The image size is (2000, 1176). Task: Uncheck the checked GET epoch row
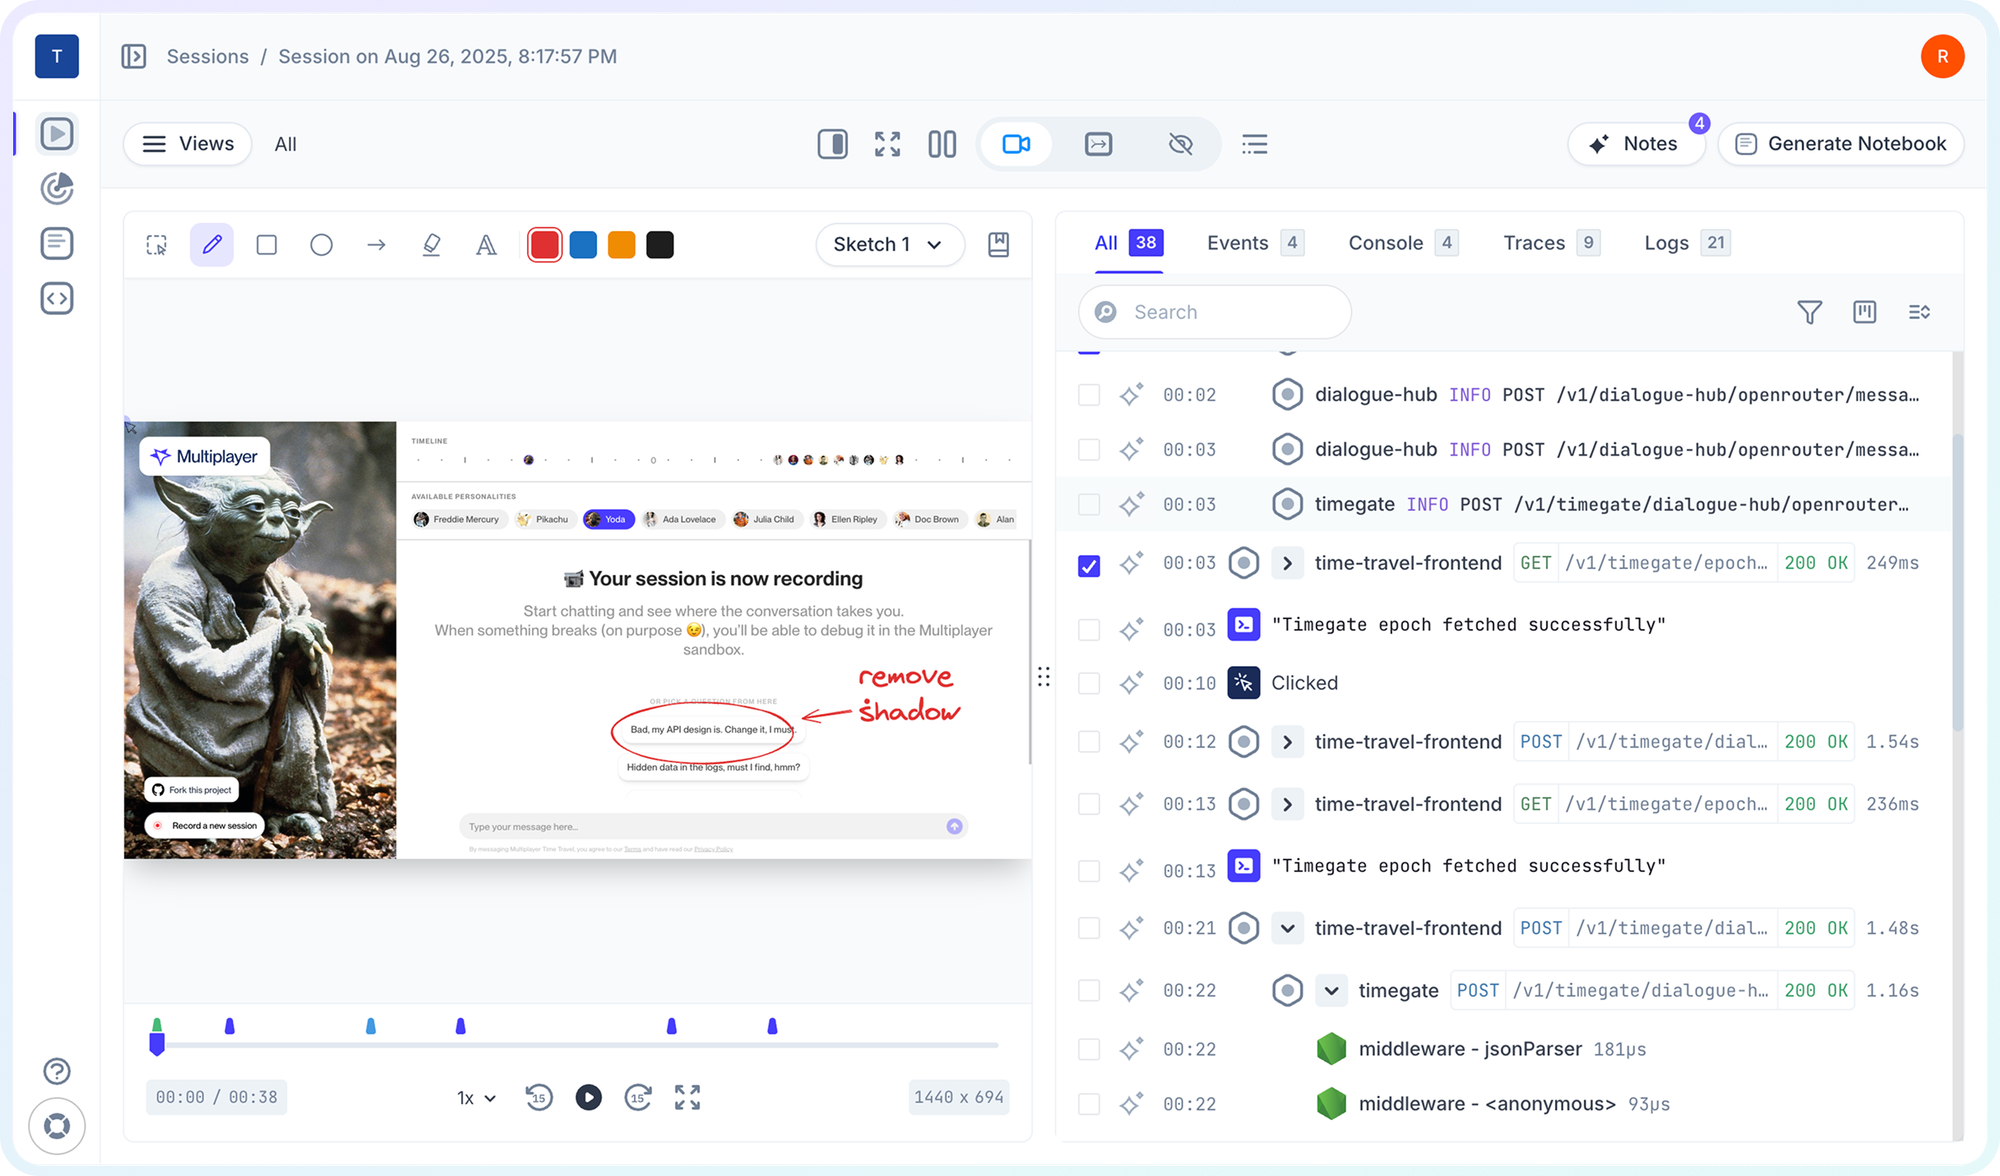pos(1089,566)
